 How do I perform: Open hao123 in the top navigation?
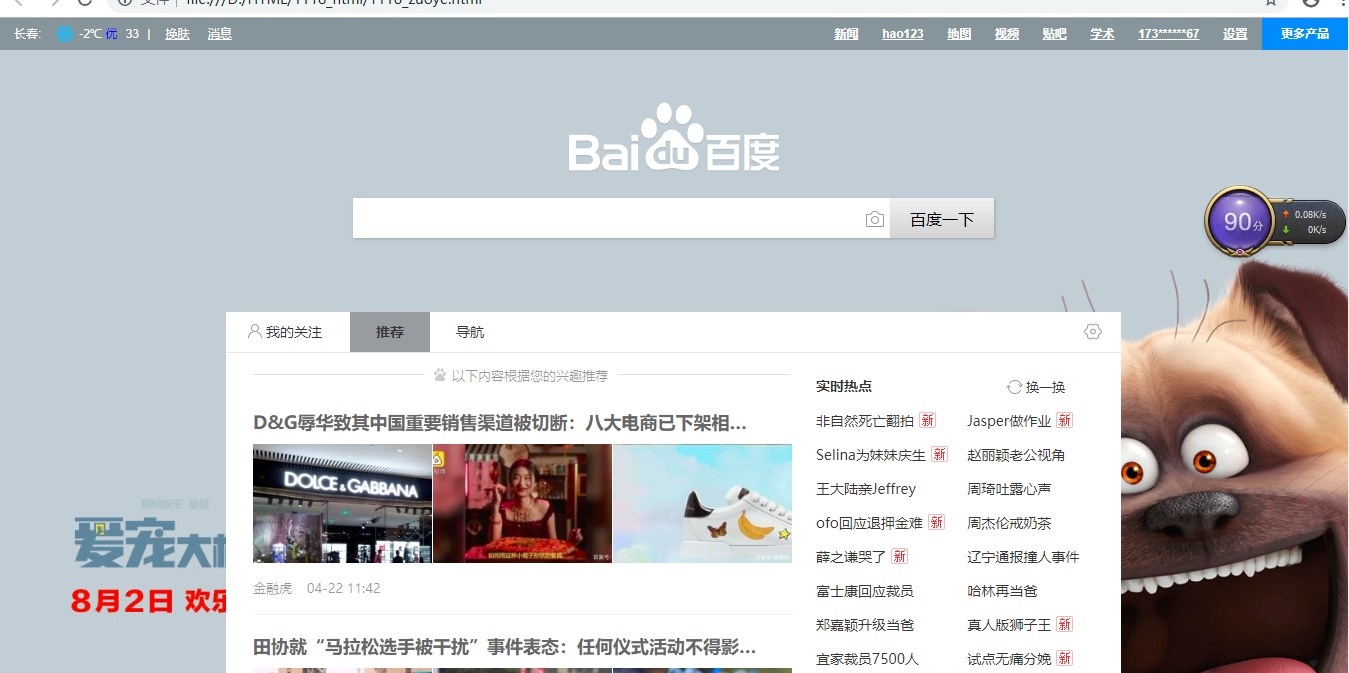click(x=903, y=34)
